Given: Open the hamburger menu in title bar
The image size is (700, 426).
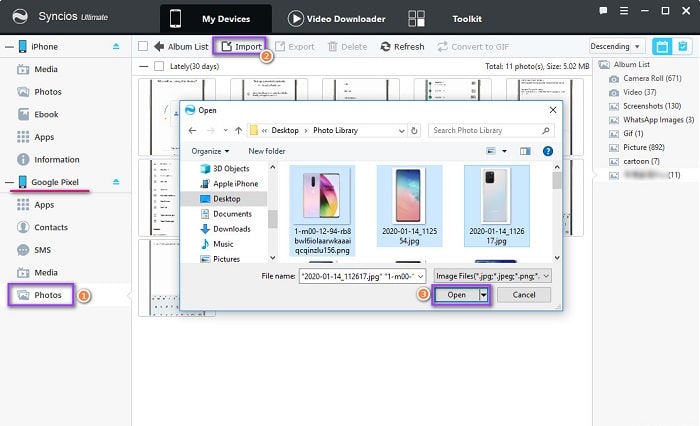Looking at the screenshot, I should click(624, 11).
